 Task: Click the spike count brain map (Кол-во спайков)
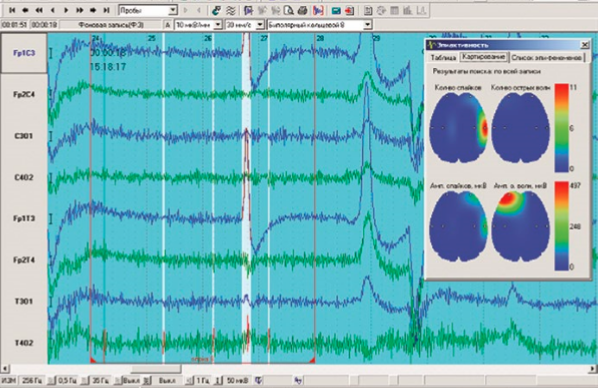458,128
